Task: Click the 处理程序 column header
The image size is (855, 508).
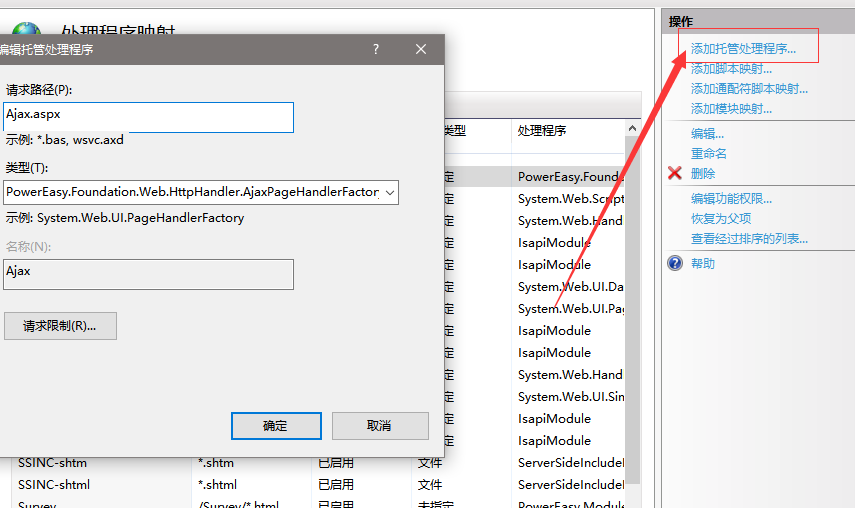Action: [542, 131]
